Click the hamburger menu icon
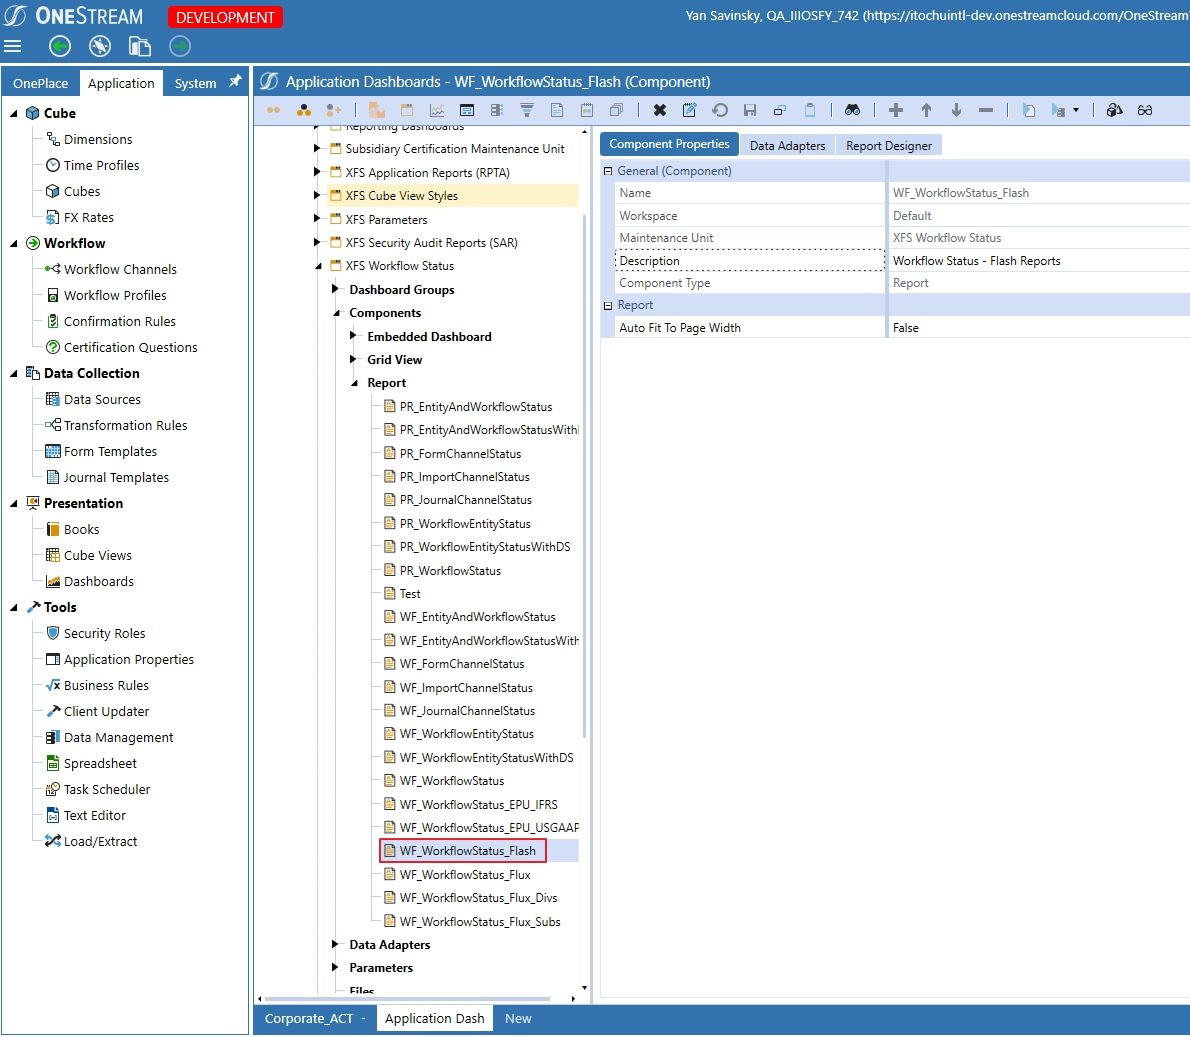1190x1037 pixels. pos(13,46)
